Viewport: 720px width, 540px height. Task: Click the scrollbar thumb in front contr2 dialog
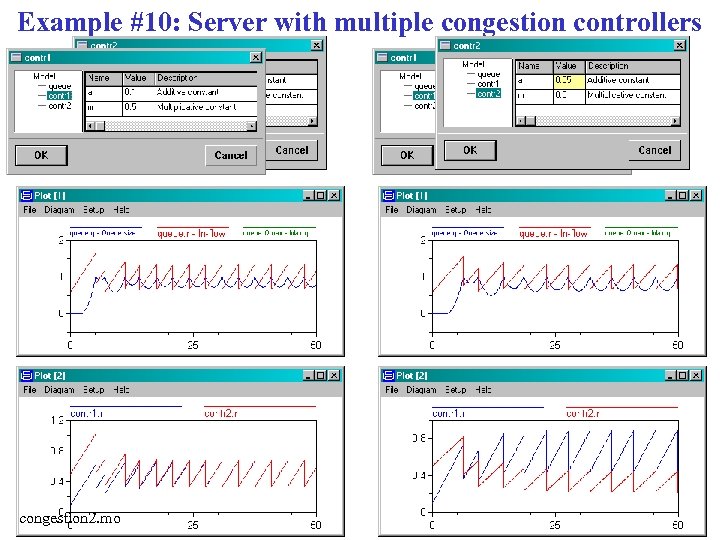pos(530,121)
